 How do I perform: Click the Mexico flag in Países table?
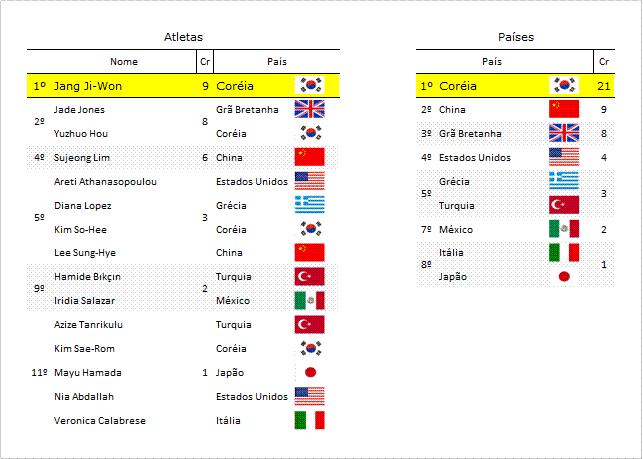tap(564, 229)
